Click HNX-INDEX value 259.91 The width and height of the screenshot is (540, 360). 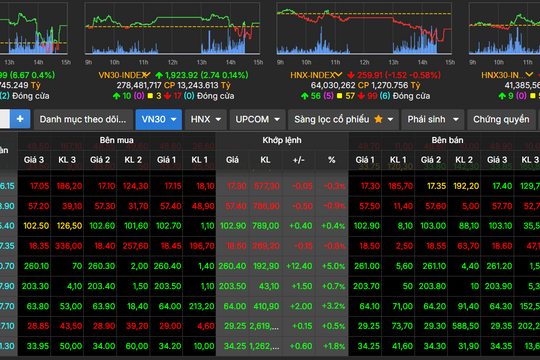coord(370,75)
